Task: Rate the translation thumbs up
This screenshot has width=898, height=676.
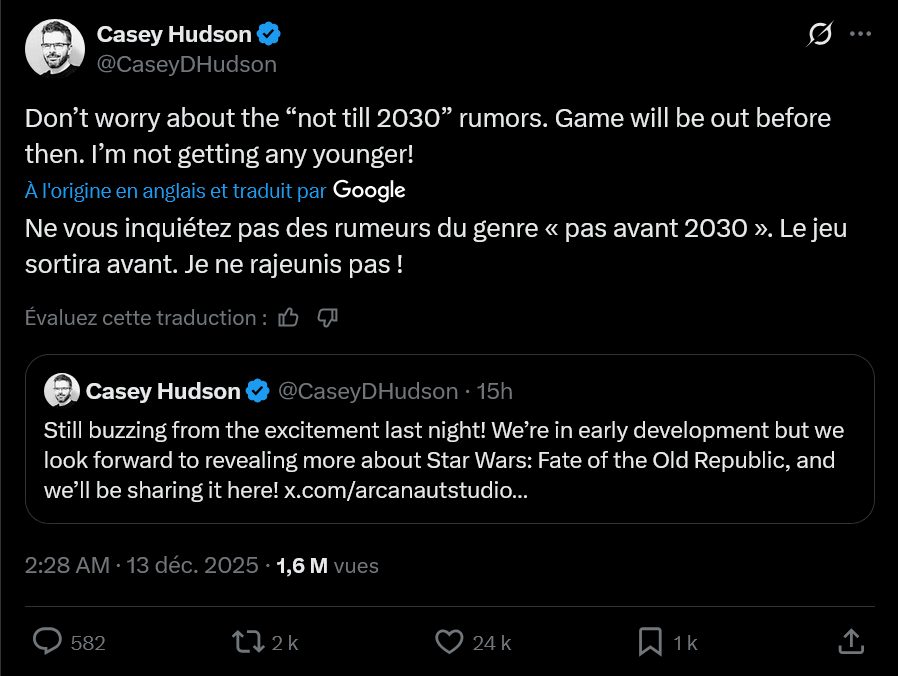Action: point(288,318)
